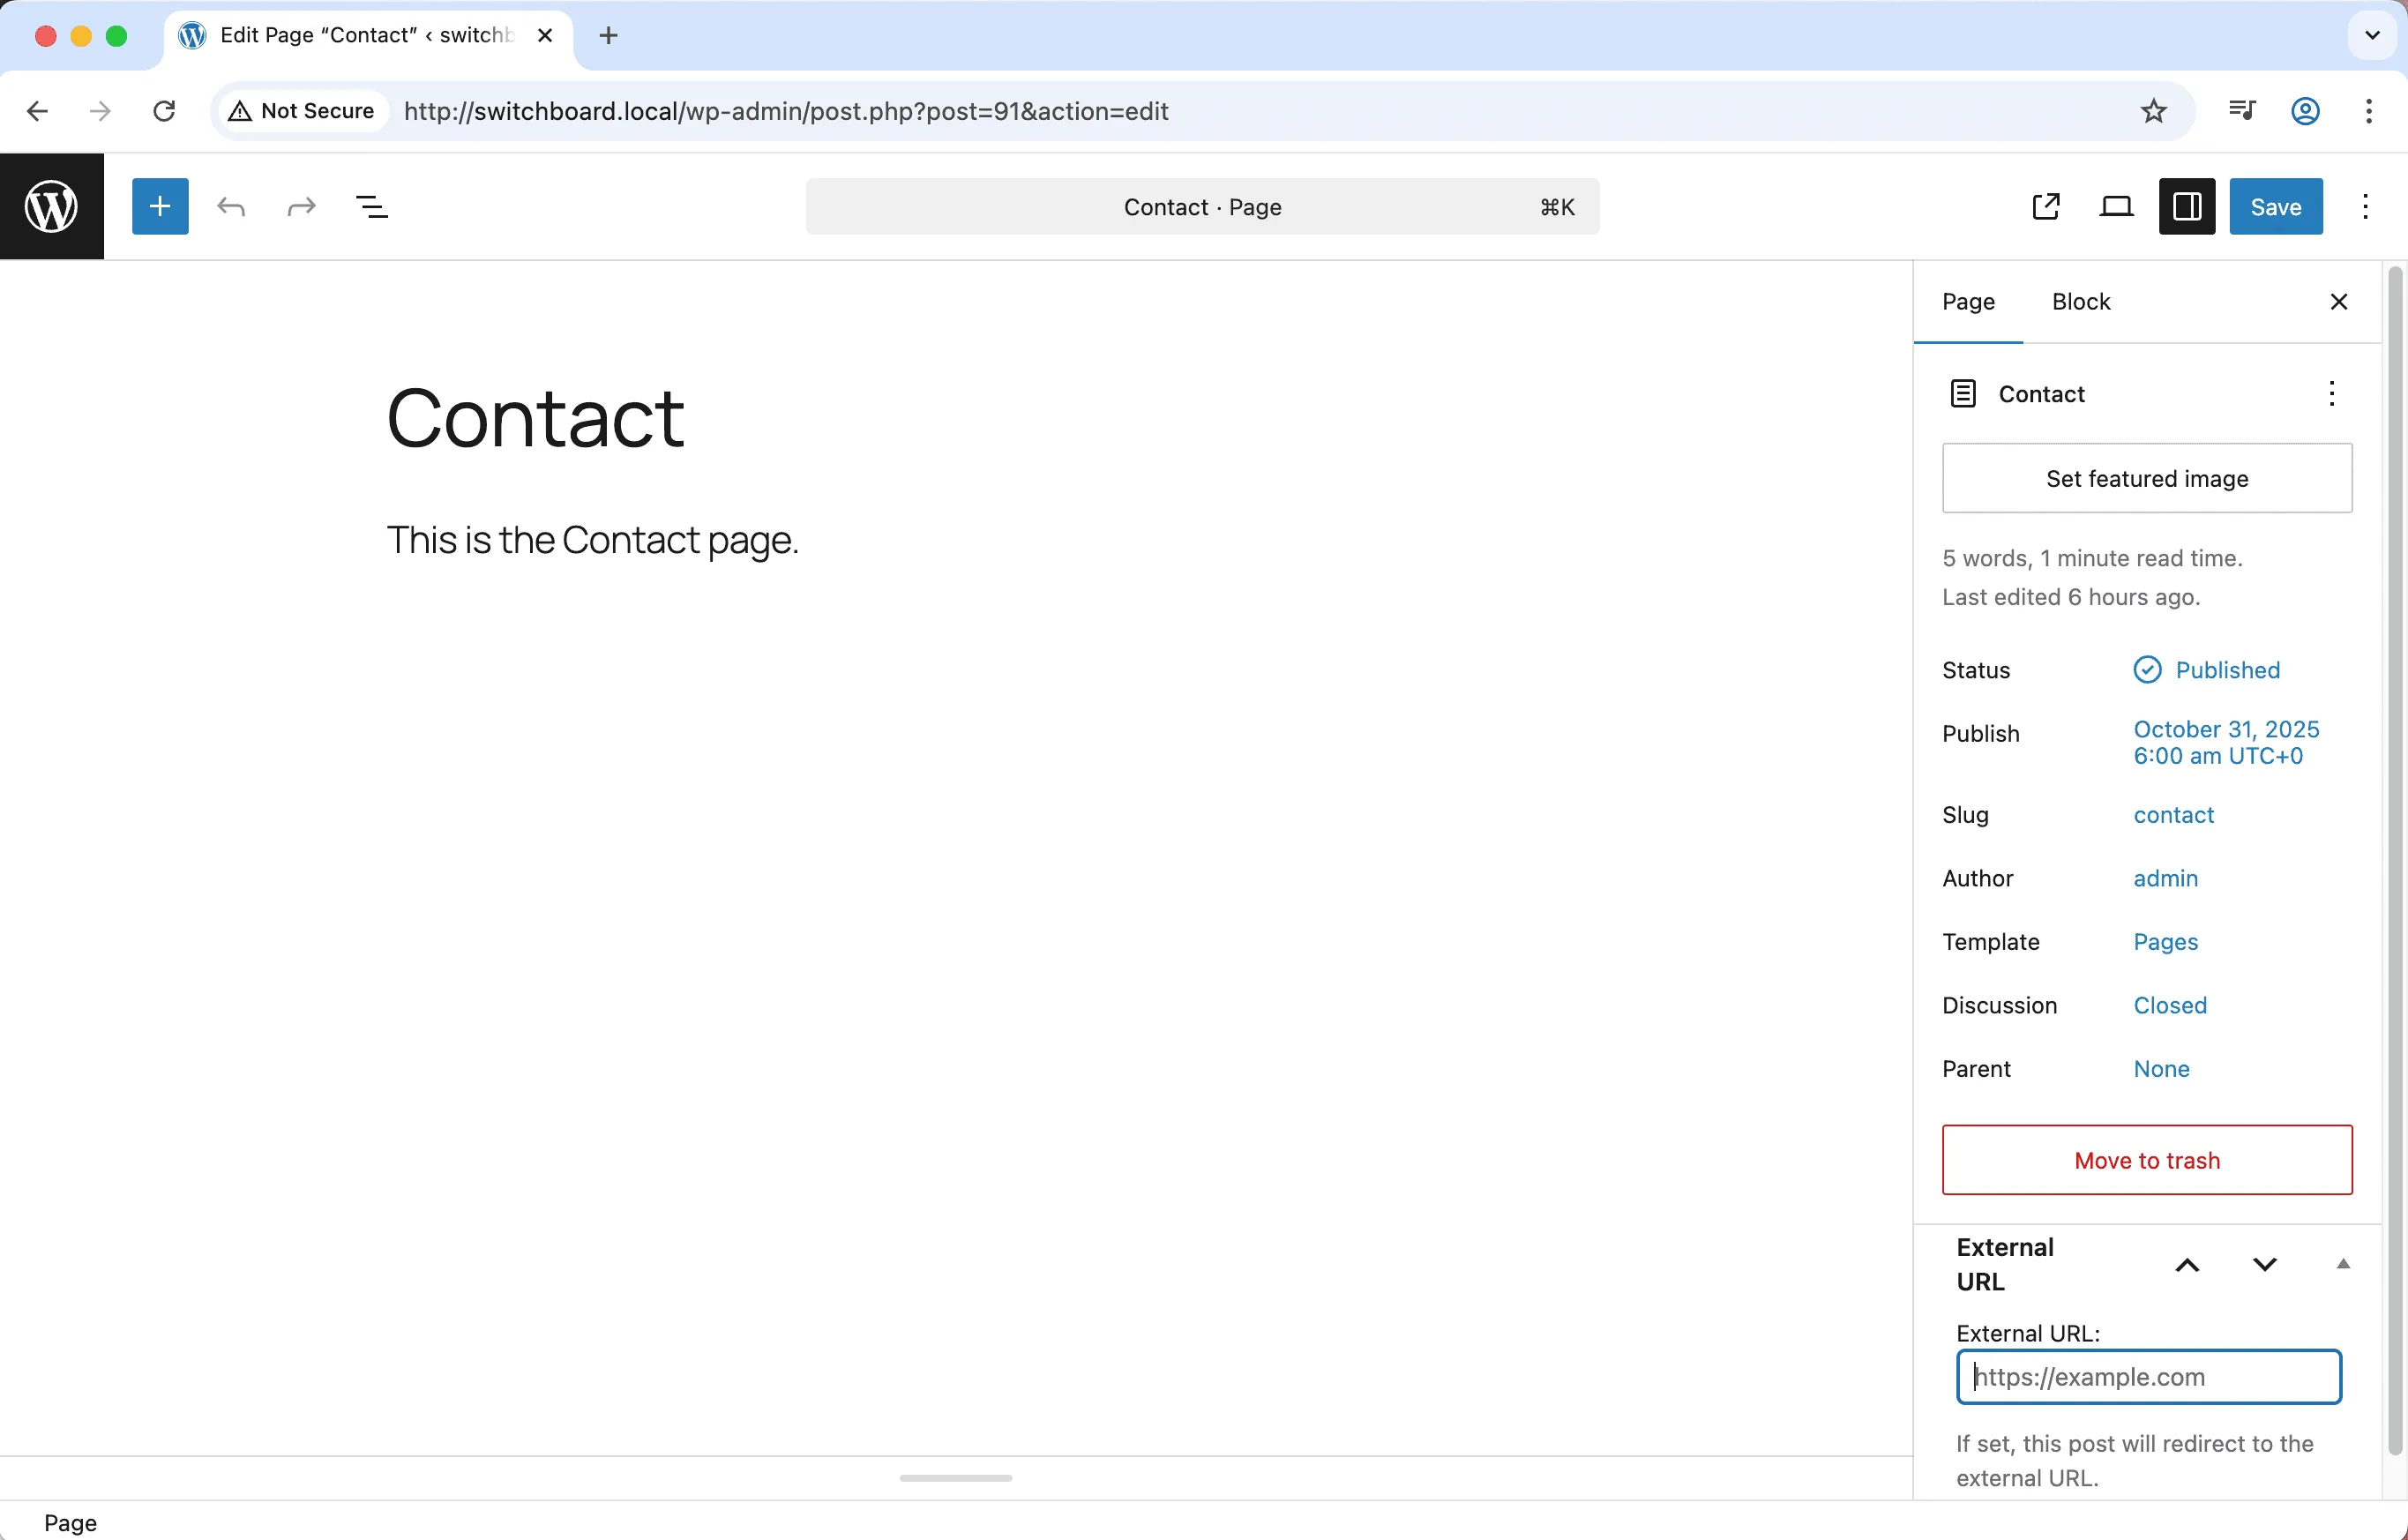Click the Redo arrow in the editor toolbar
The image size is (2408, 1540).
300,206
